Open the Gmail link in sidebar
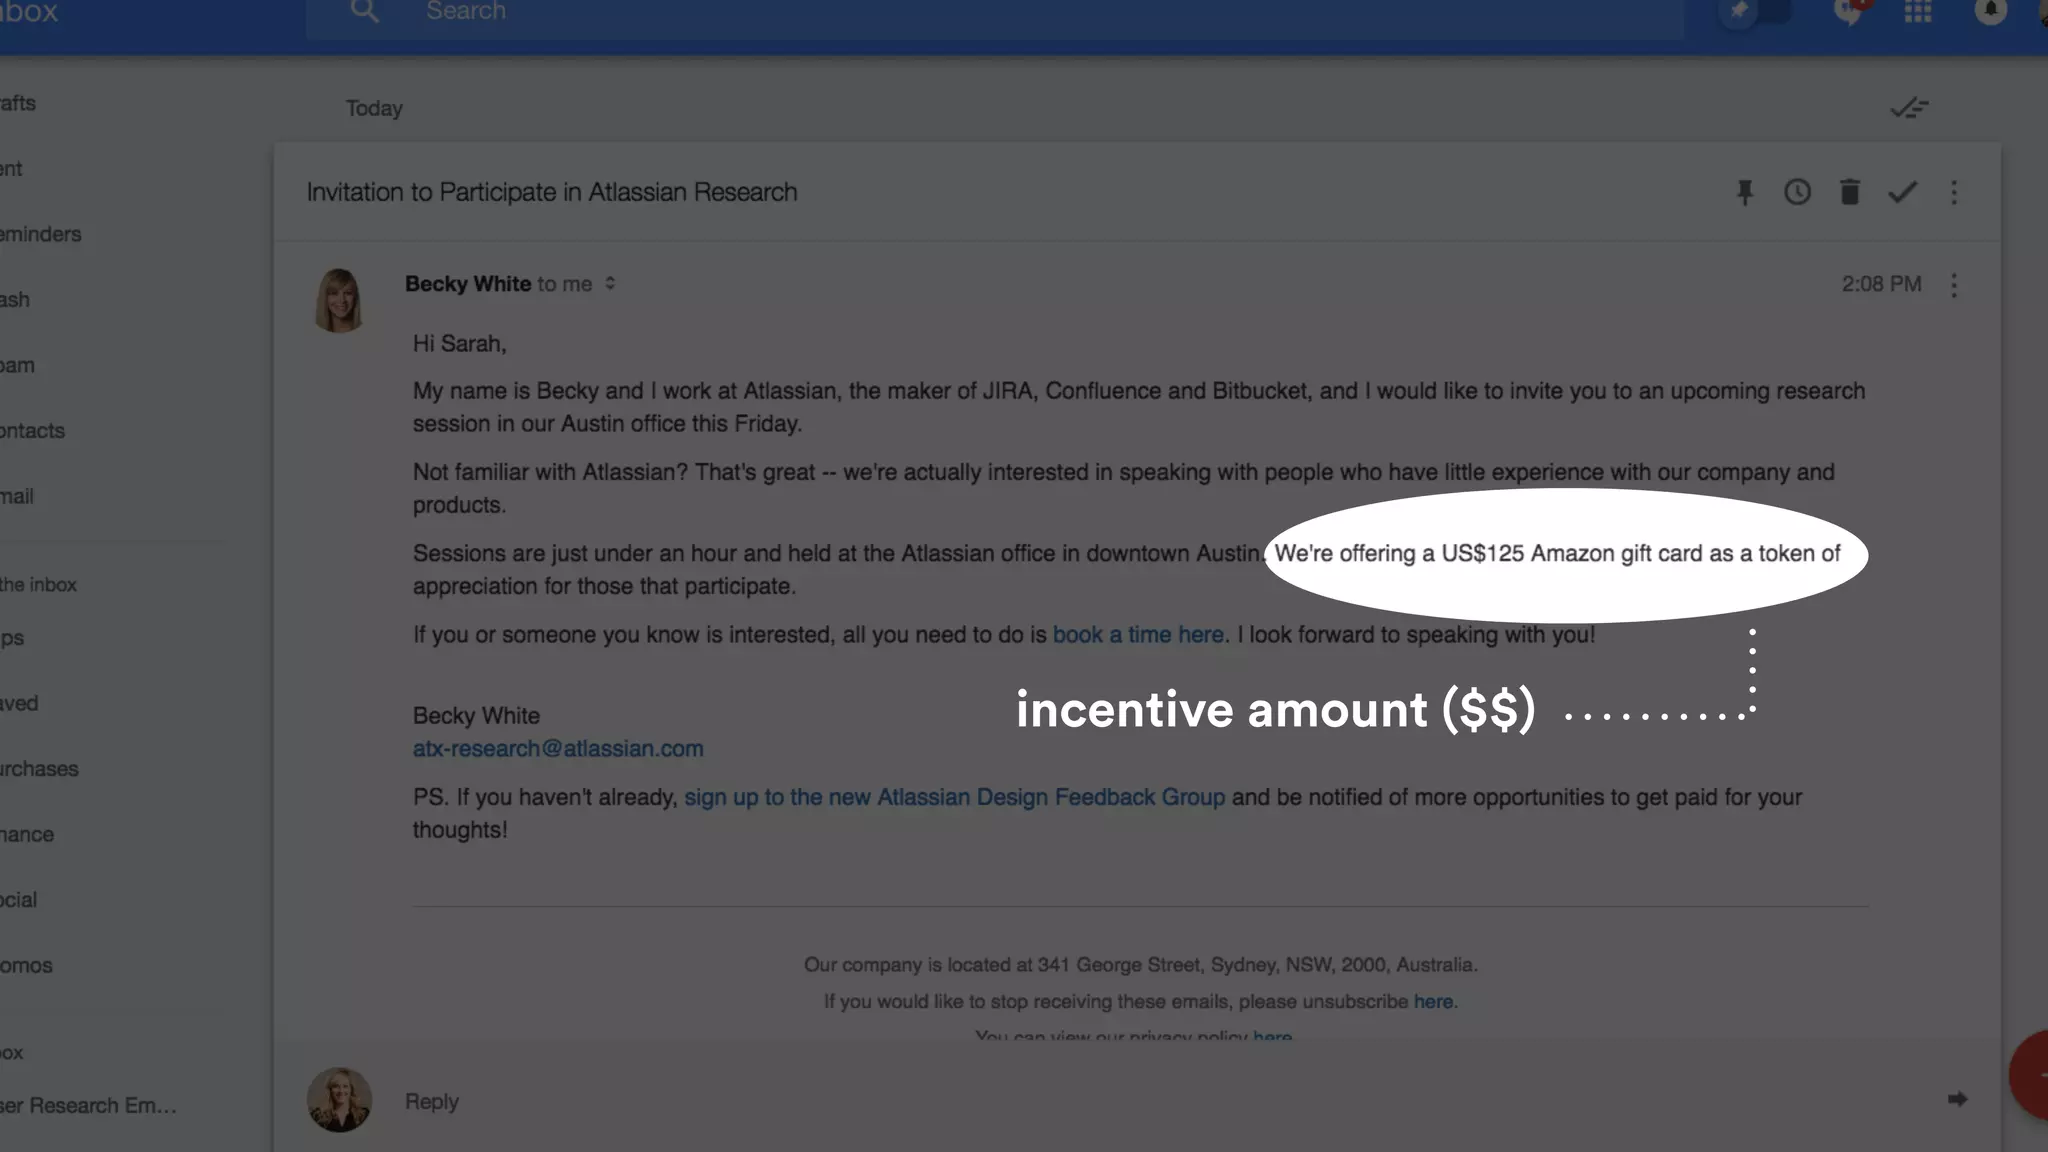 click(17, 496)
